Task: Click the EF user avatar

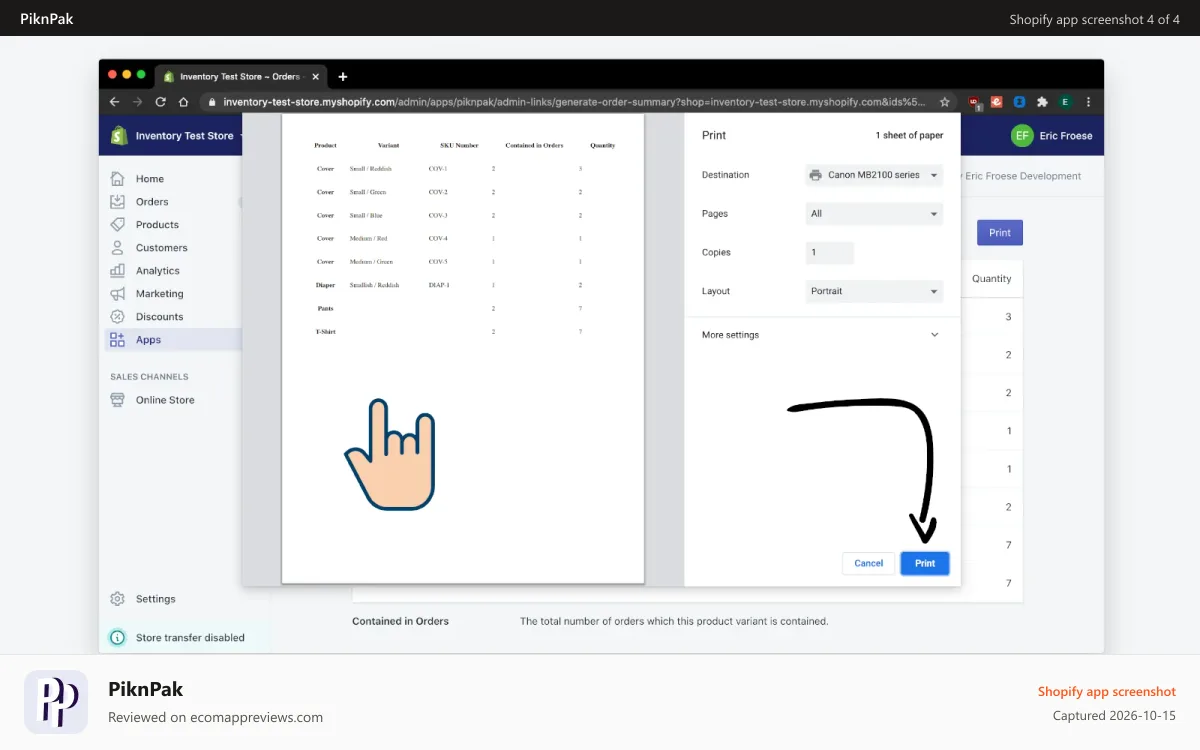Action: pyautogui.click(x=1021, y=135)
